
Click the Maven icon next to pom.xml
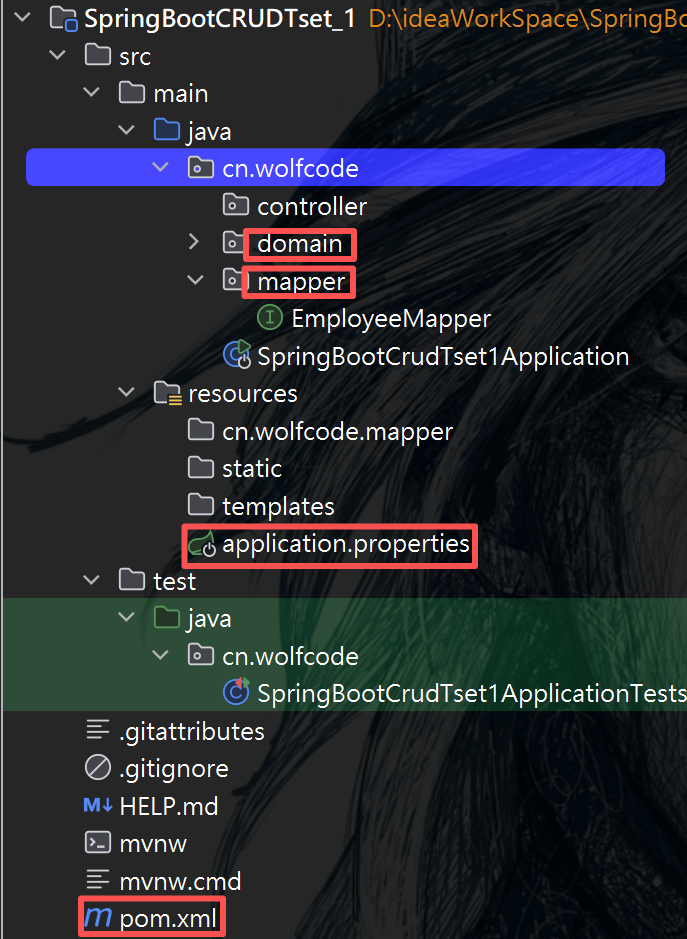[97, 916]
